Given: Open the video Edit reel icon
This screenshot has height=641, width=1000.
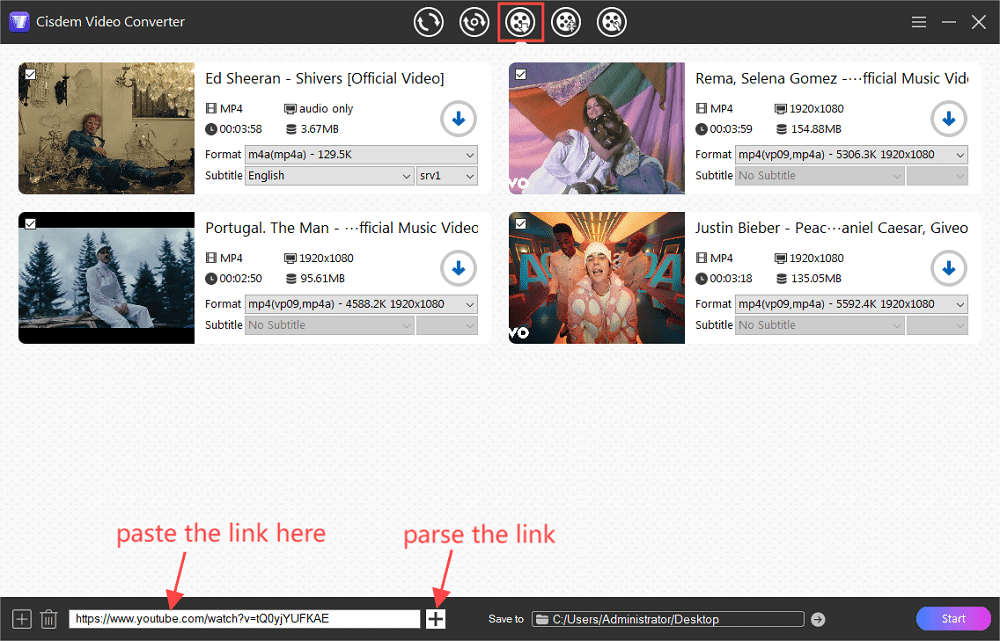Looking at the screenshot, I should click(x=566, y=21).
